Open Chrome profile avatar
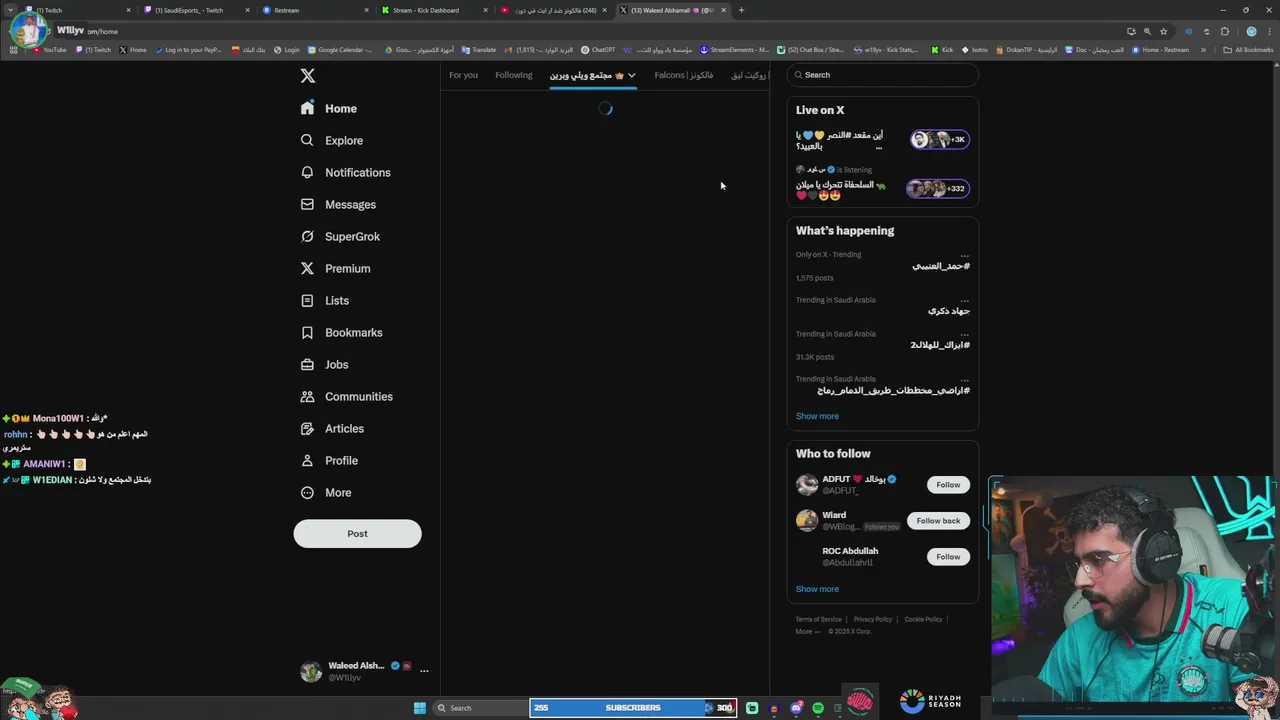This screenshot has width=1280, height=720. coord(1251,31)
